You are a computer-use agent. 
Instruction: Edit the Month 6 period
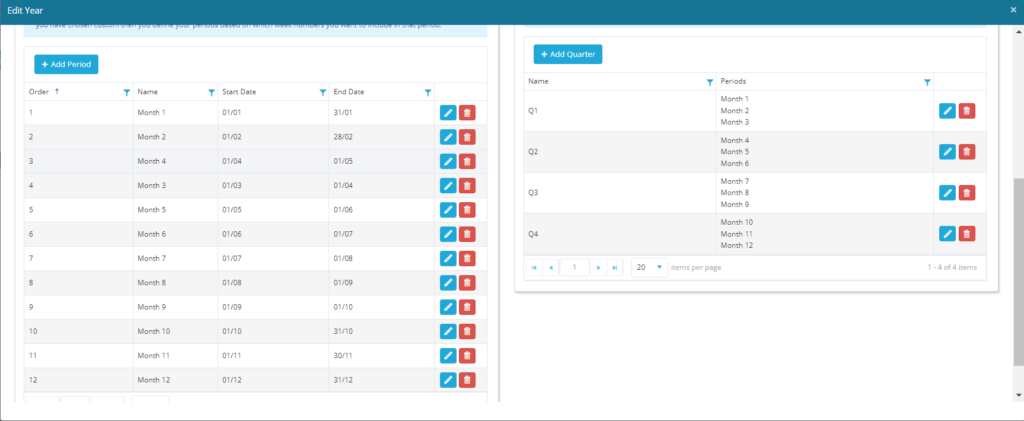pyautogui.click(x=447, y=234)
